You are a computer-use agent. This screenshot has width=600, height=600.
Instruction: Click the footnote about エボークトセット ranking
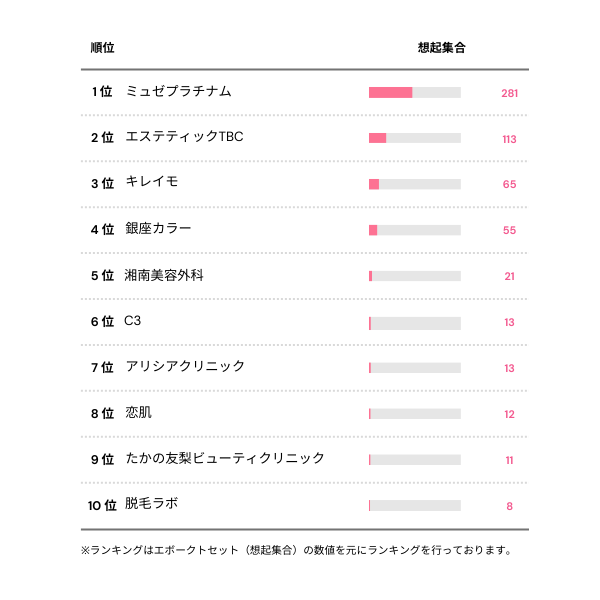(297, 550)
